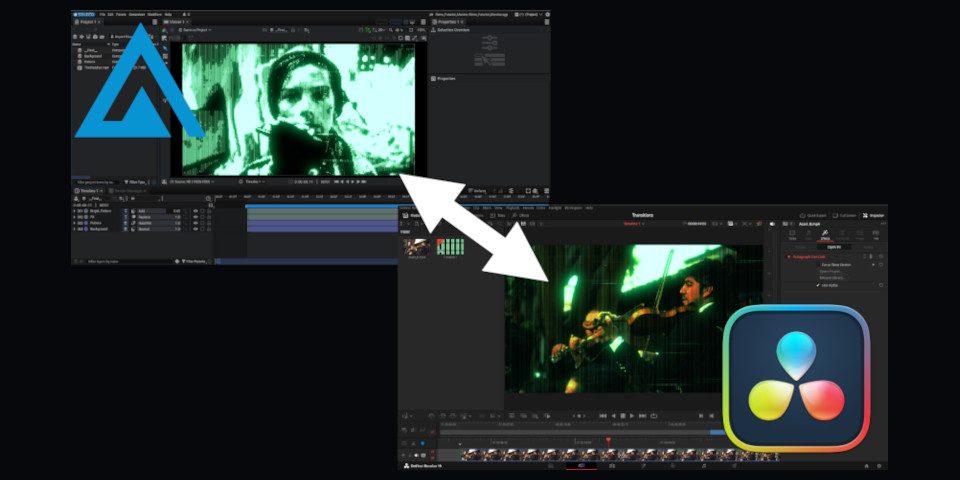The width and height of the screenshot is (960, 480).
Task: Jump to first frame in Resolve transport
Action: tap(603, 415)
